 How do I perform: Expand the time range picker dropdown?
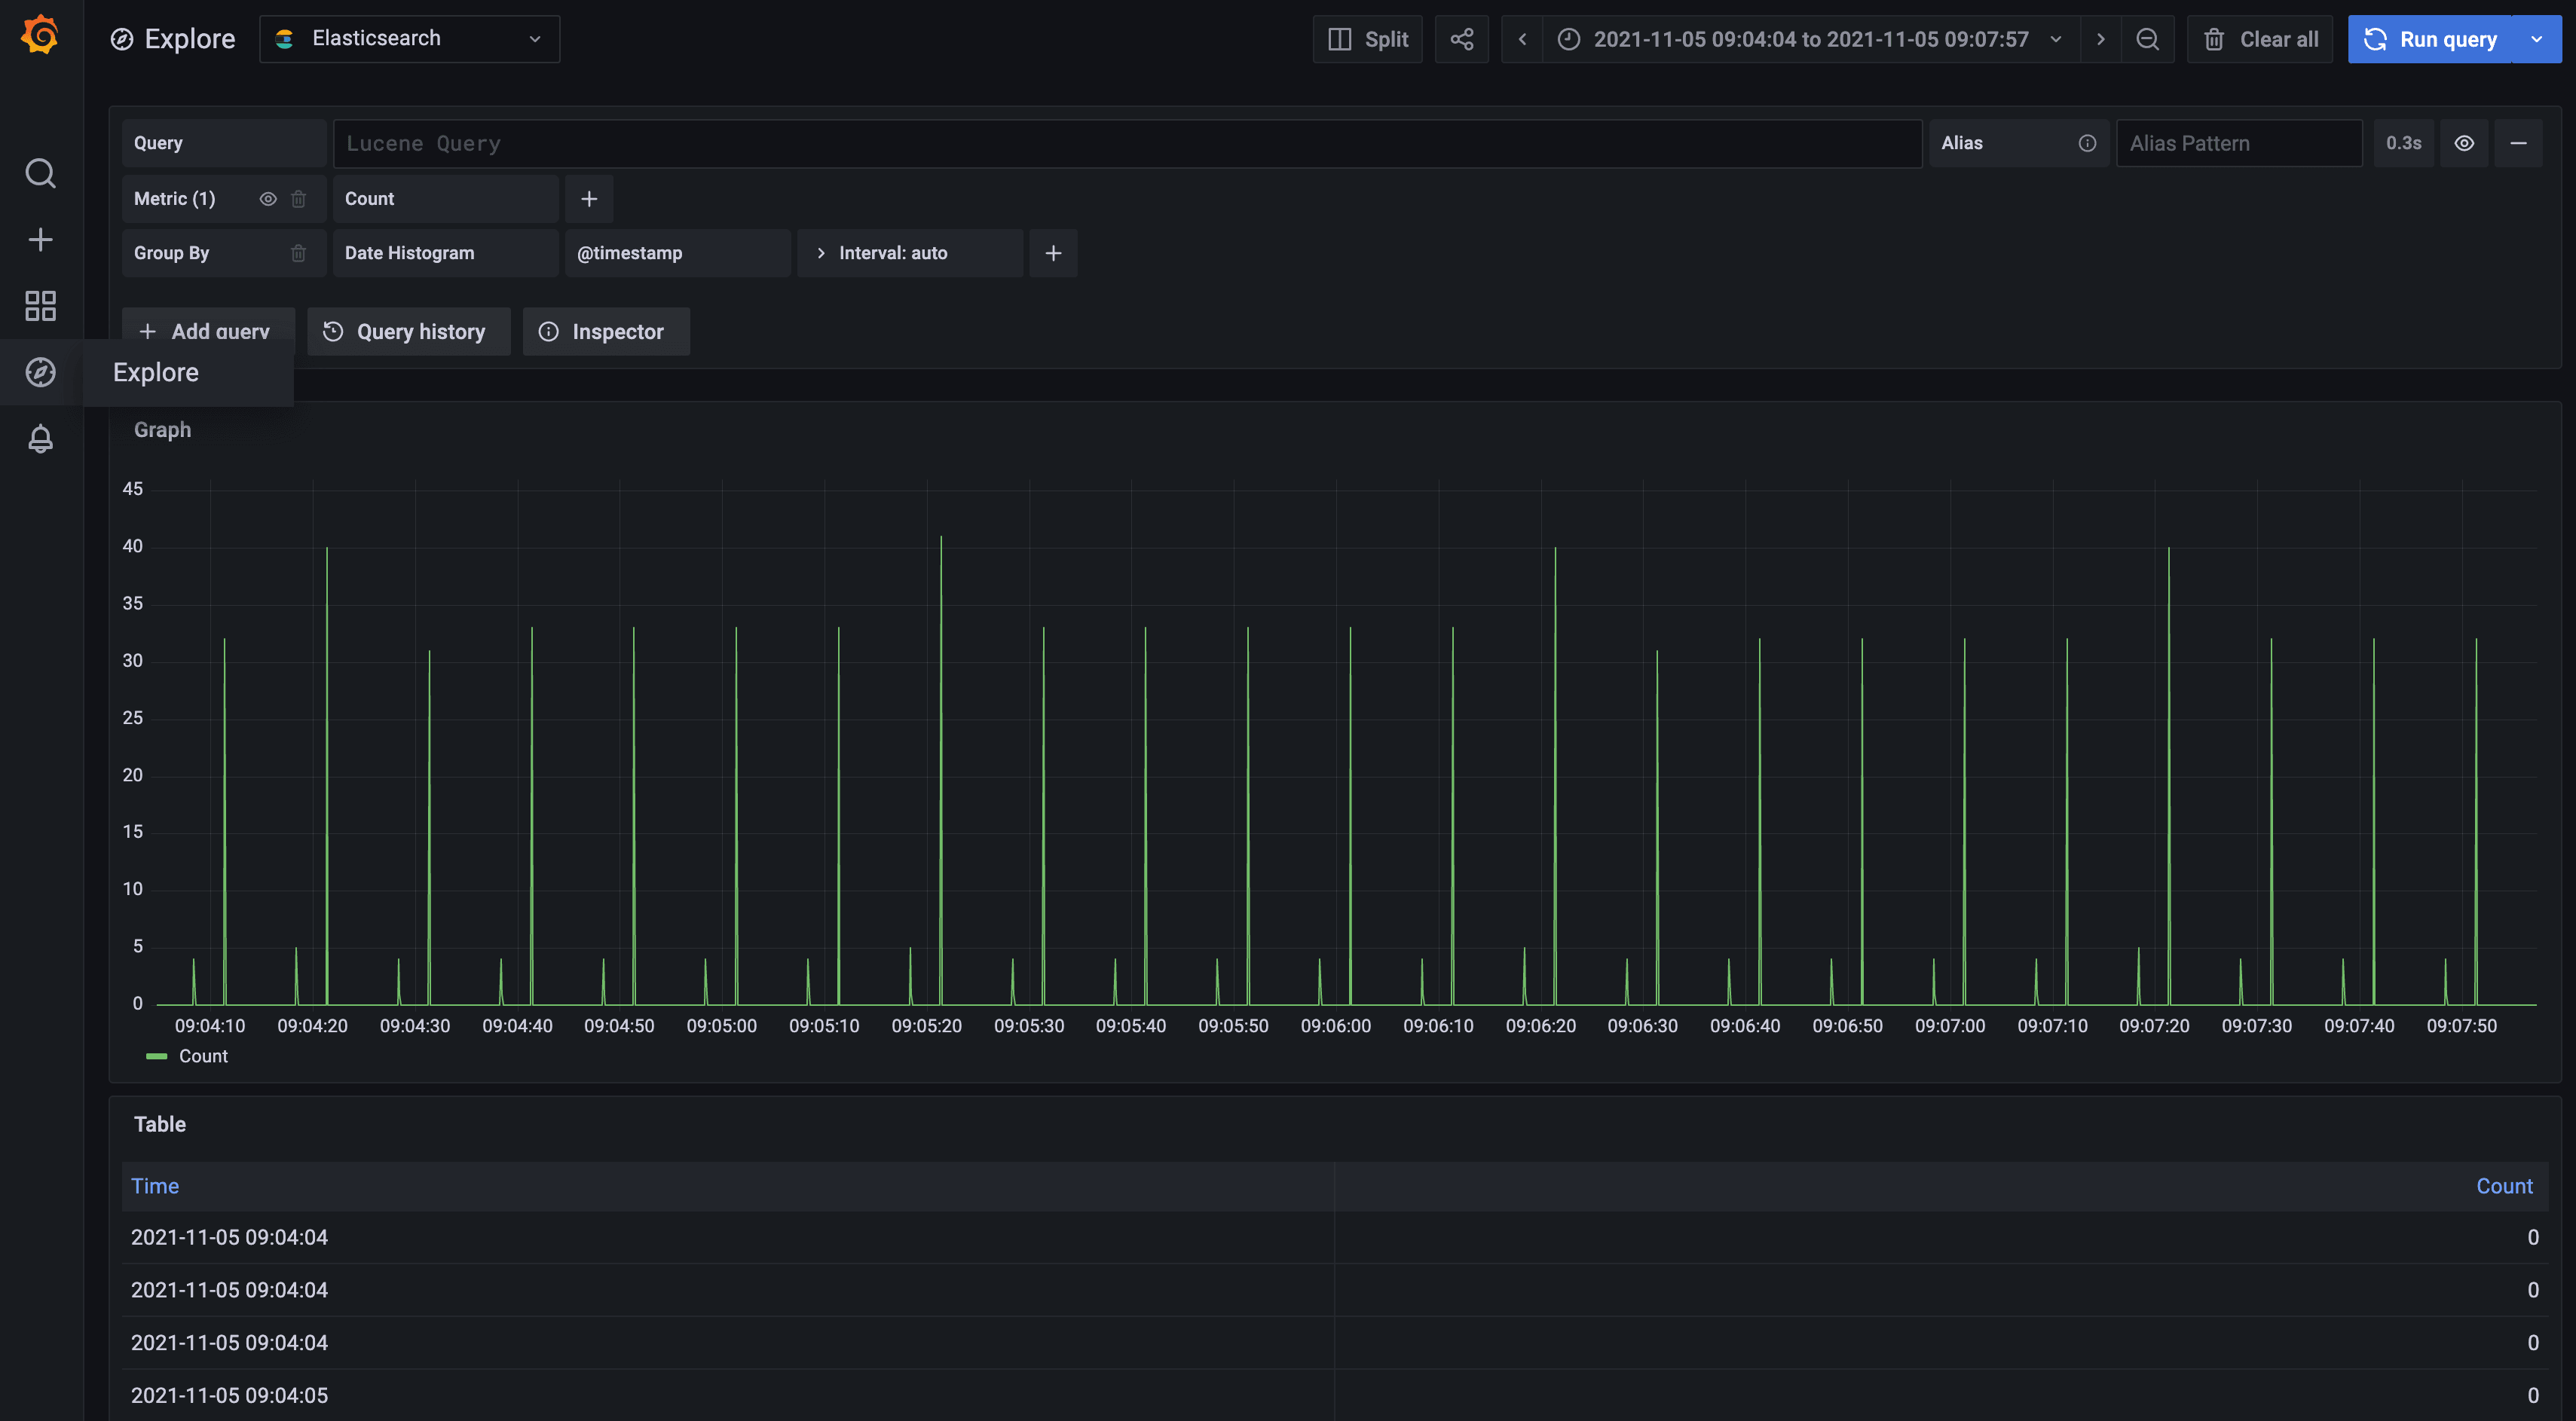pyautogui.click(x=2055, y=39)
